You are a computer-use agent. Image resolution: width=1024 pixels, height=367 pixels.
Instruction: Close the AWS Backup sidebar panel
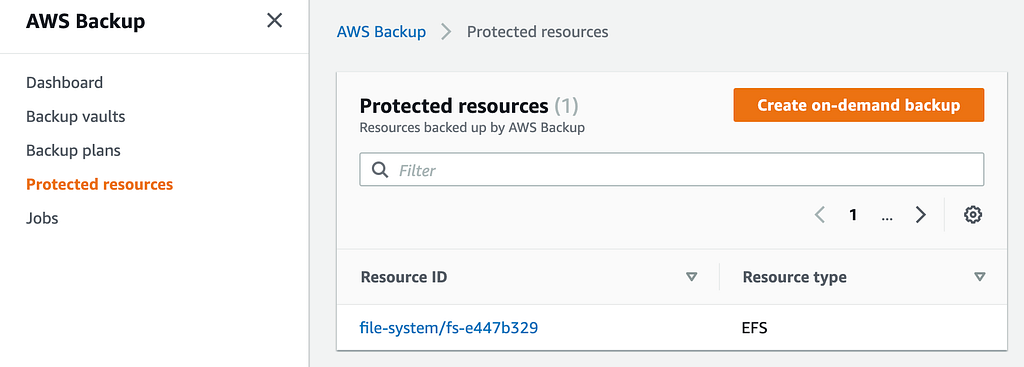(x=274, y=21)
